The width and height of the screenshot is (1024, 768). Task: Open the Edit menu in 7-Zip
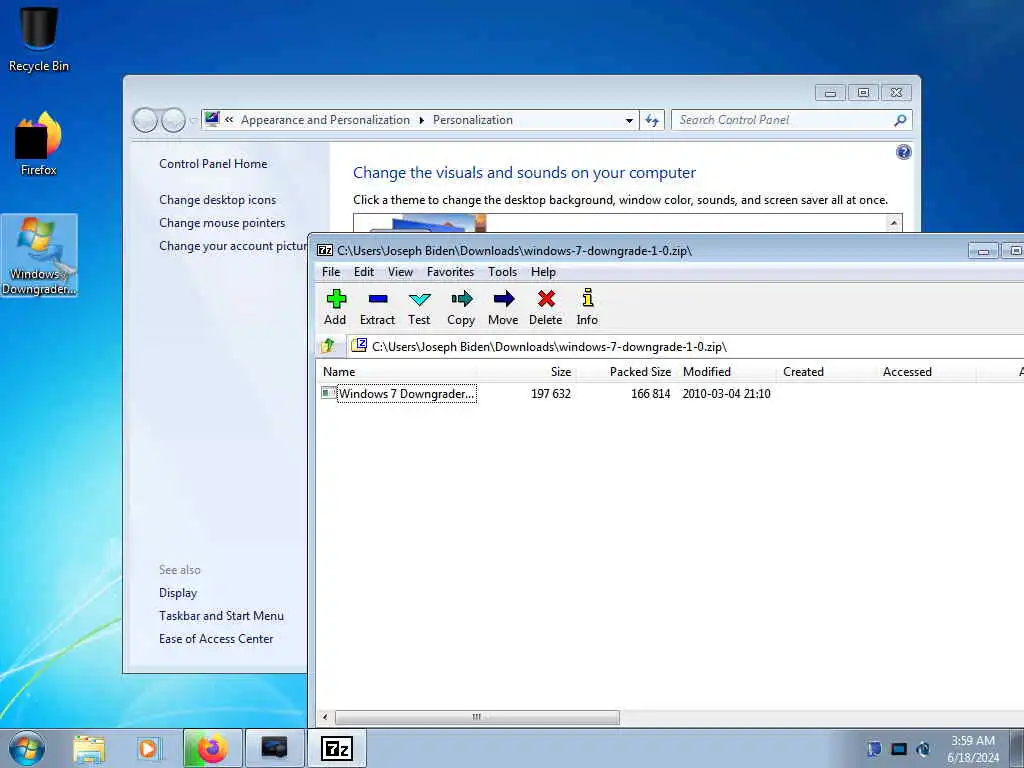[364, 272]
